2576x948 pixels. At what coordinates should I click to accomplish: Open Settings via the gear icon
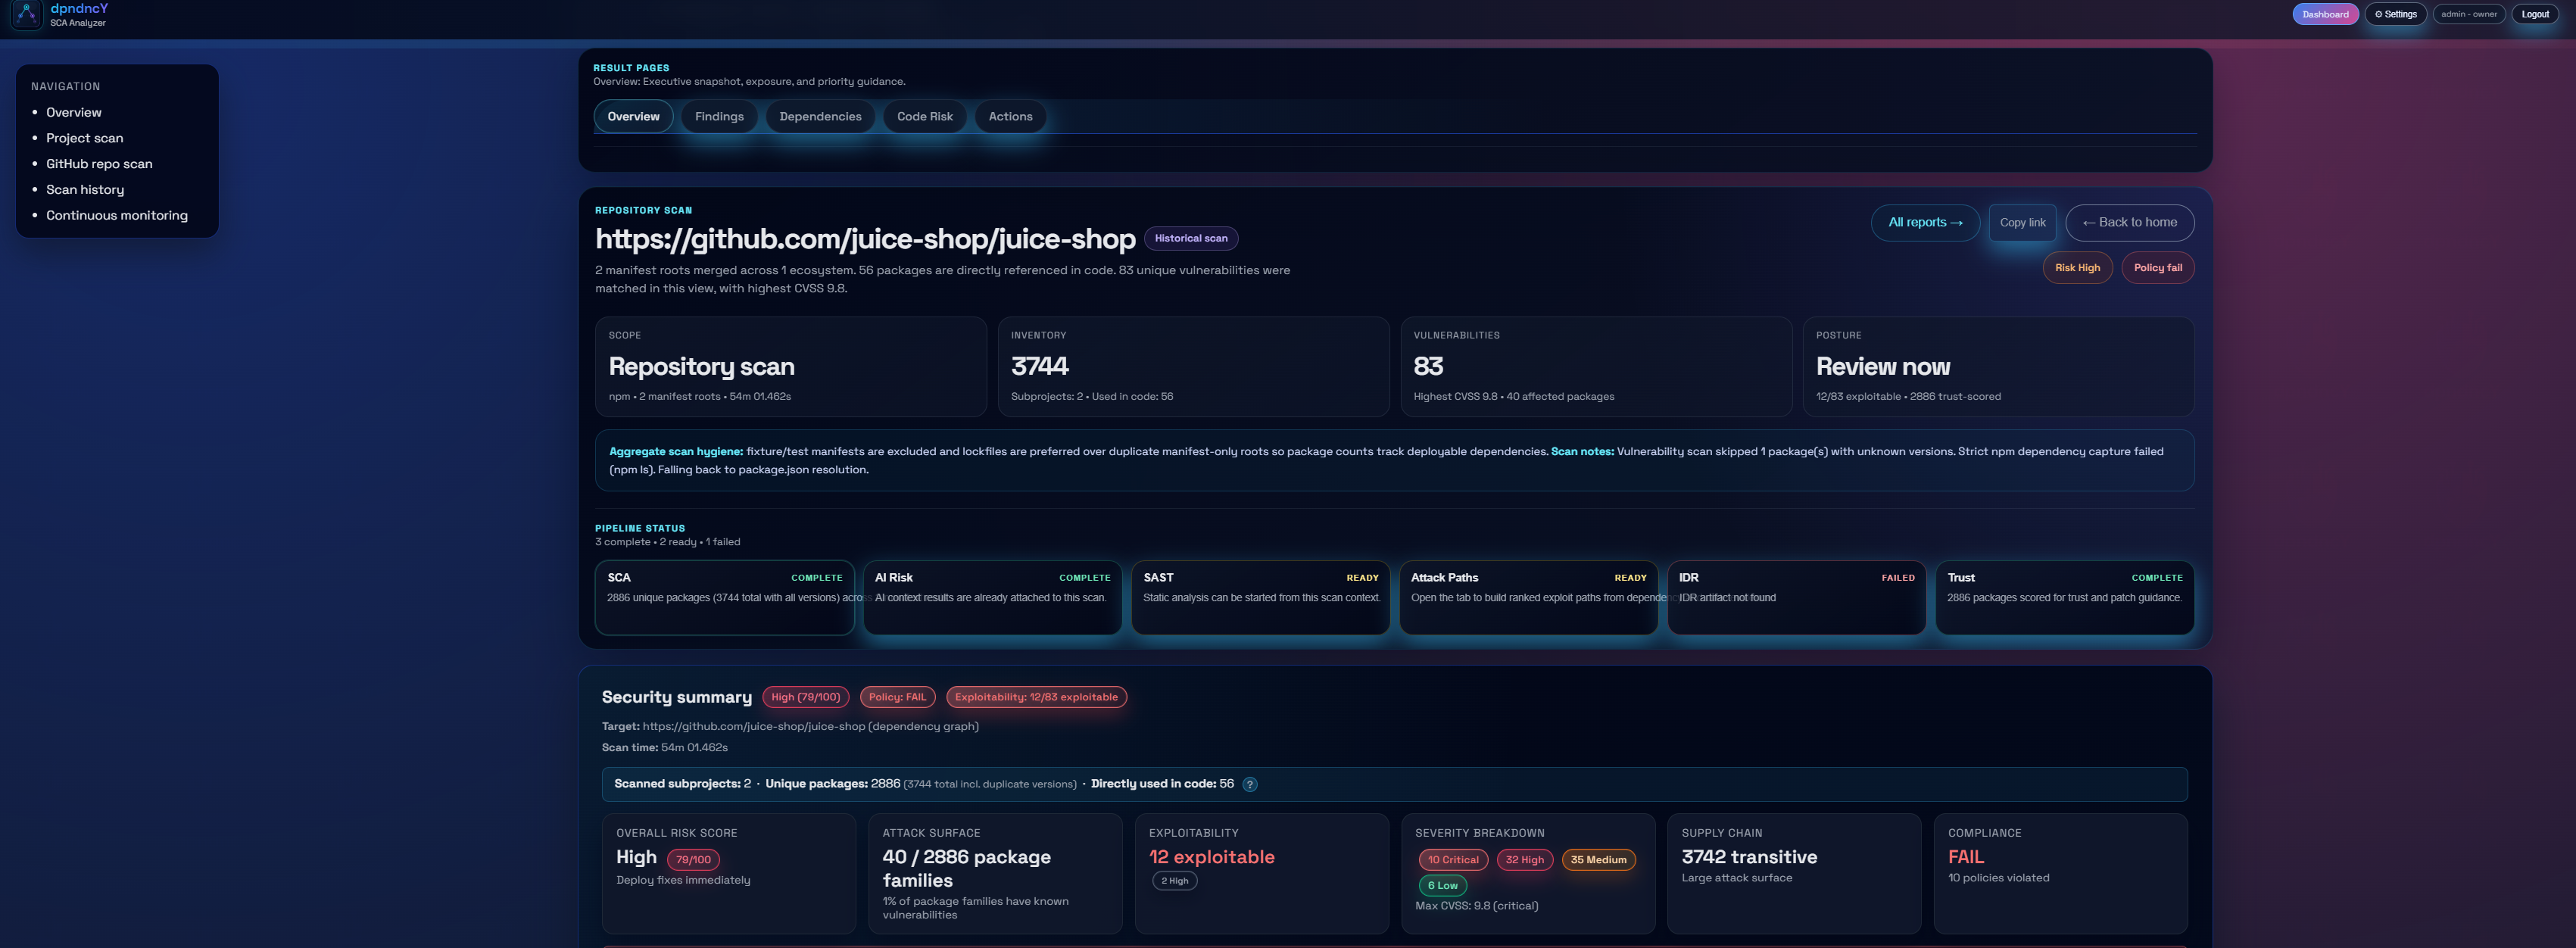tap(2395, 14)
